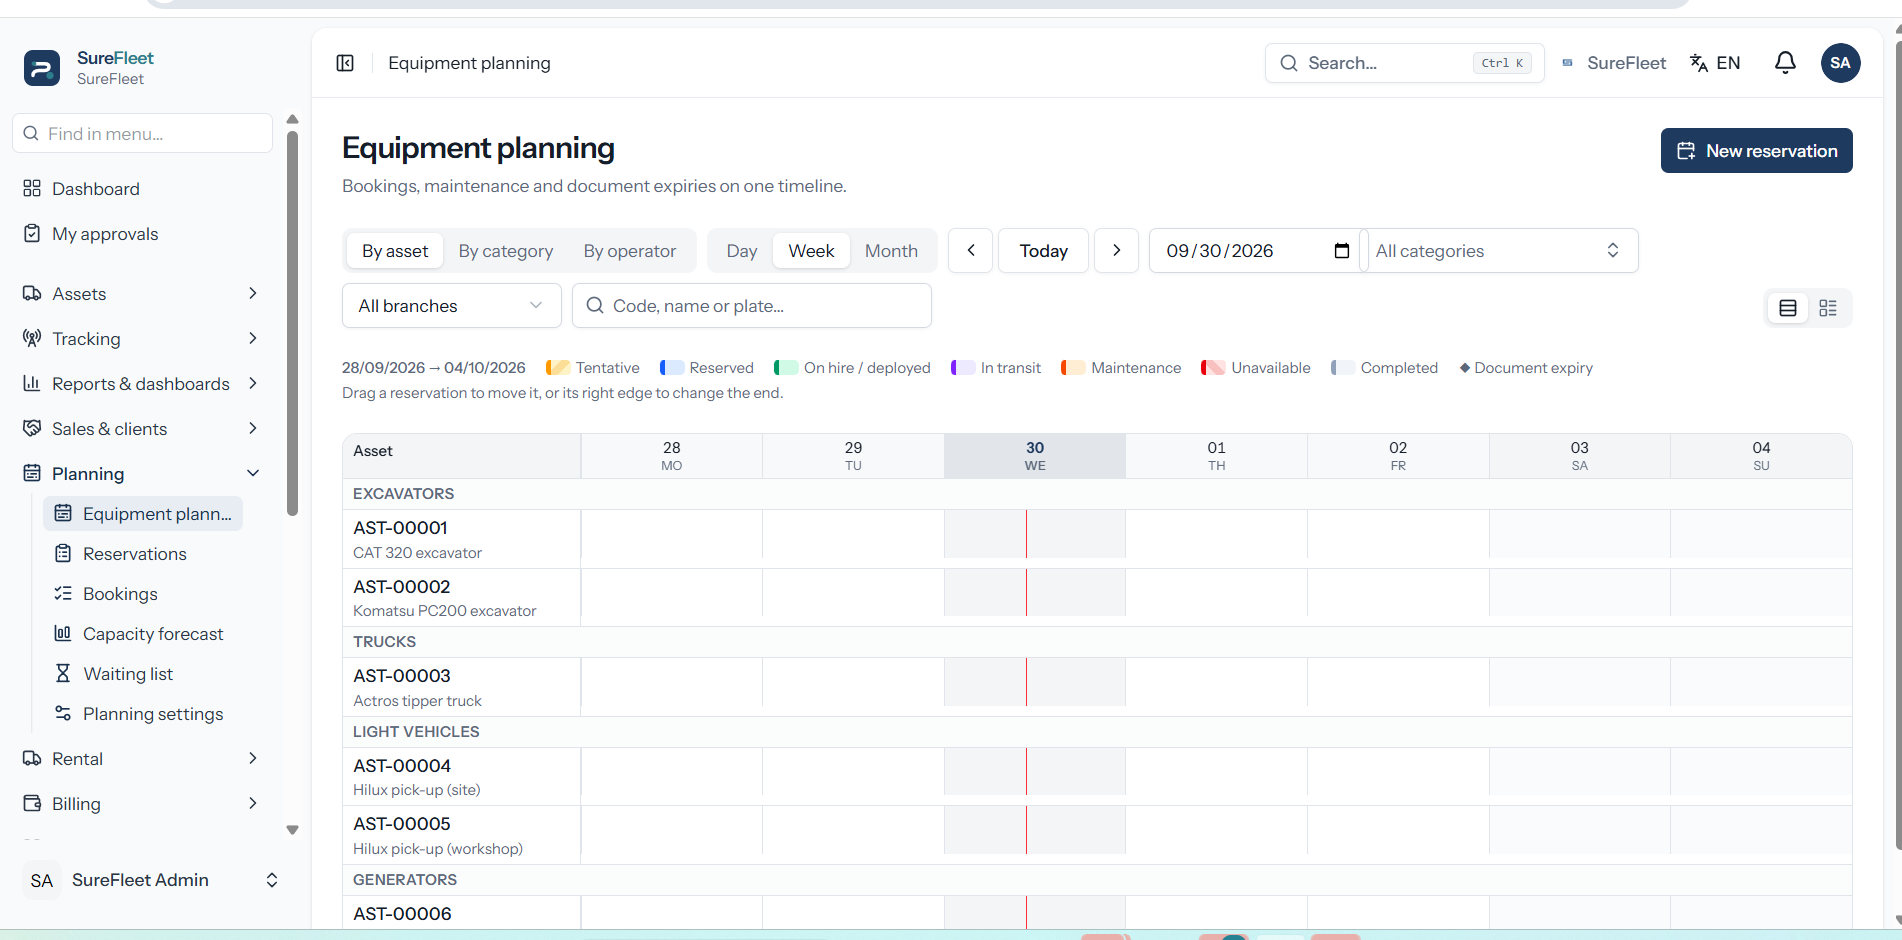Open the notifications bell
This screenshot has height=940, width=1902.
(x=1785, y=63)
